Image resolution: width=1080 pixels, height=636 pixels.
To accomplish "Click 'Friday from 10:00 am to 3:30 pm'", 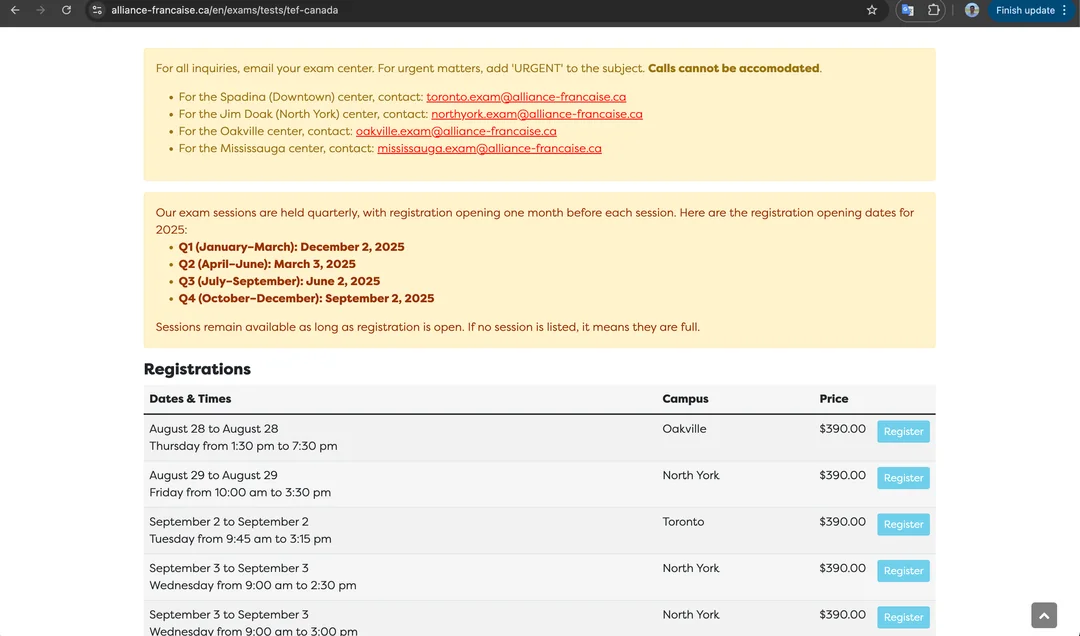I will (240, 493).
